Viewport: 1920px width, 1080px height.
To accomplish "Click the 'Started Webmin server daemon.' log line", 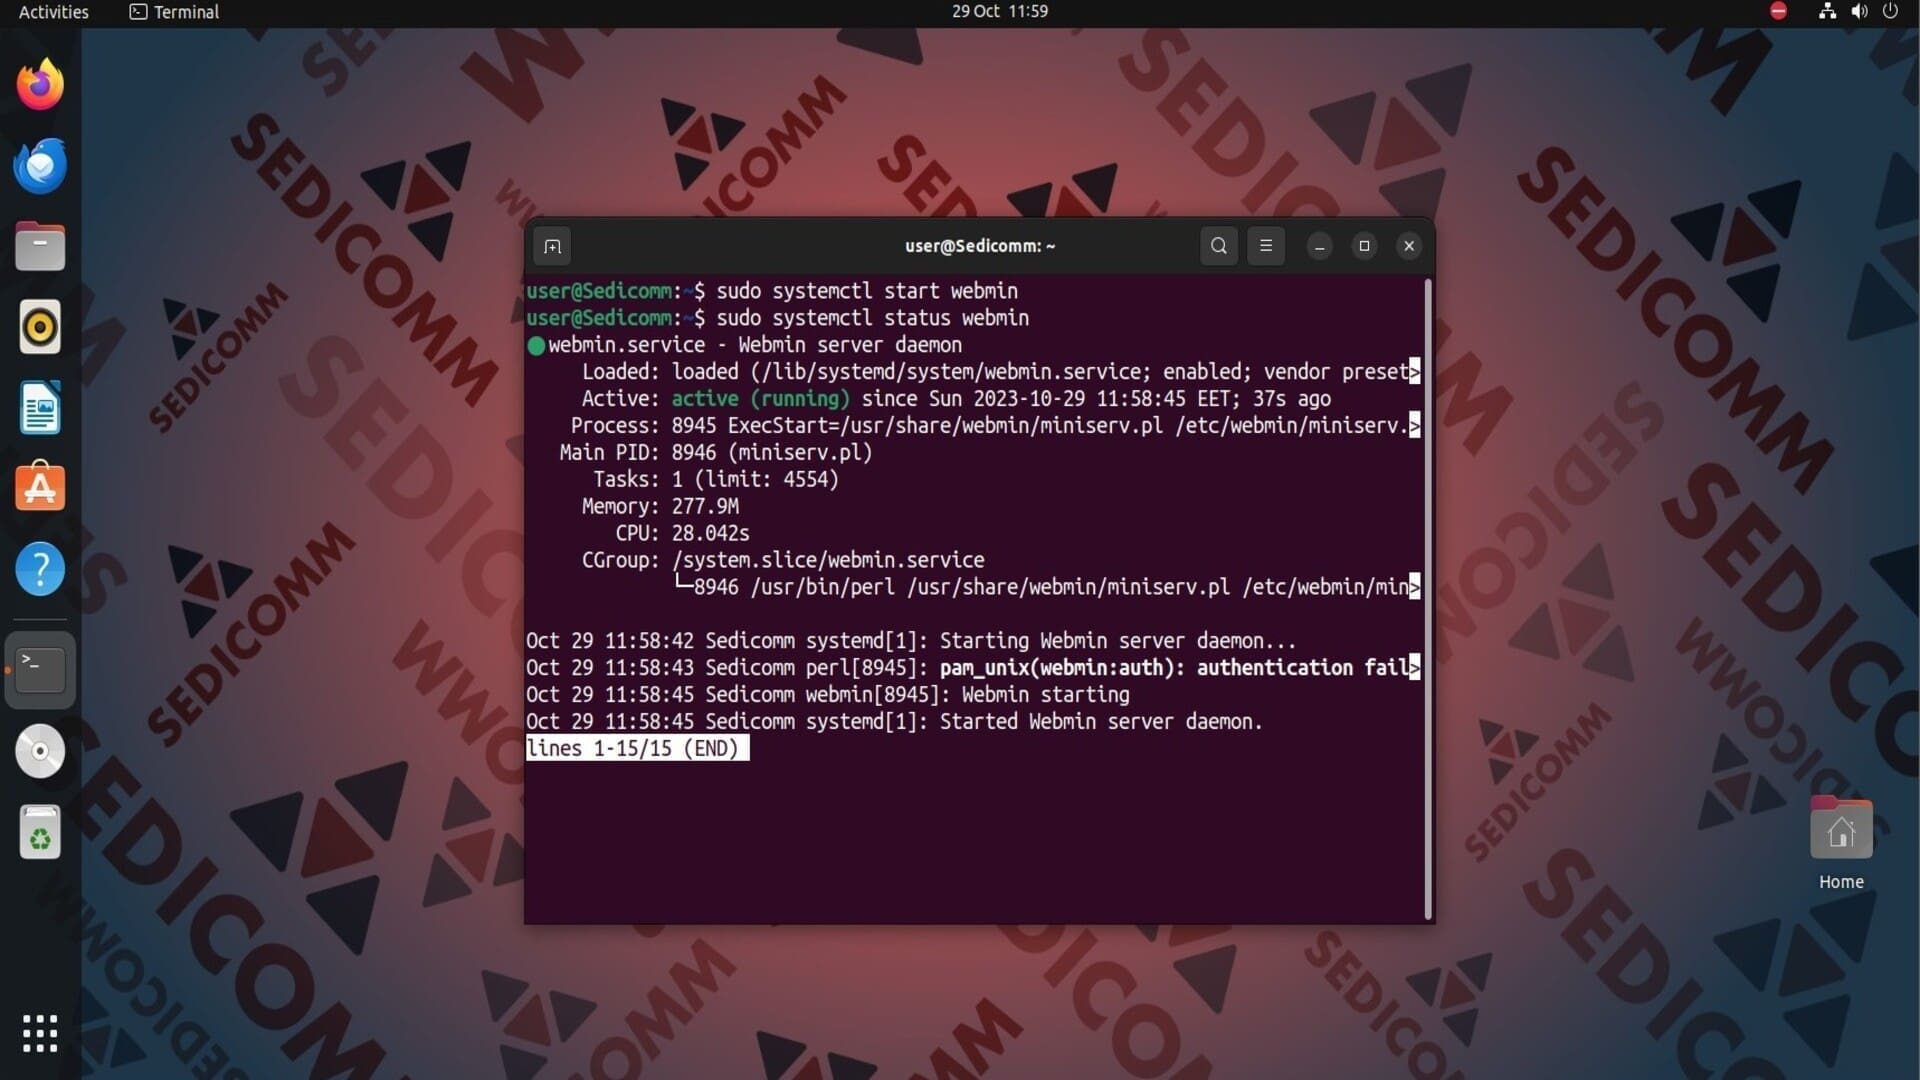I will click(x=894, y=722).
